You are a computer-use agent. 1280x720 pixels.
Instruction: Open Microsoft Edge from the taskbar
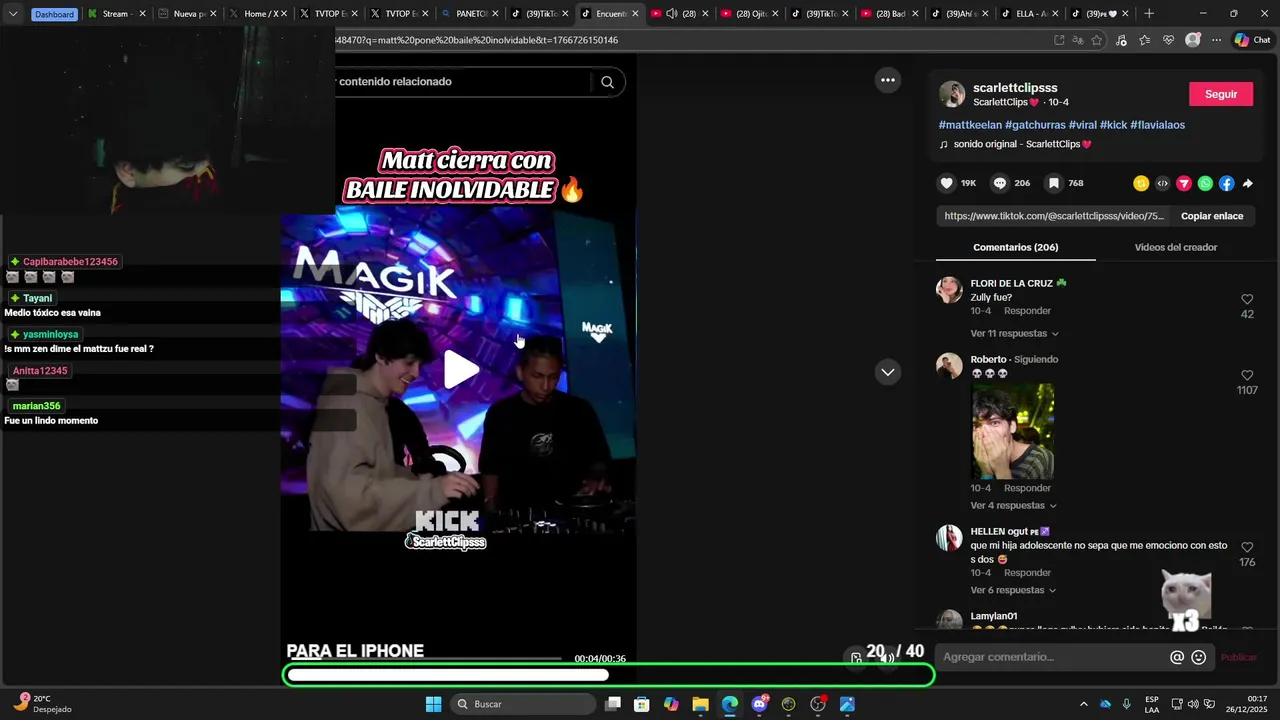(x=730, y=704)
